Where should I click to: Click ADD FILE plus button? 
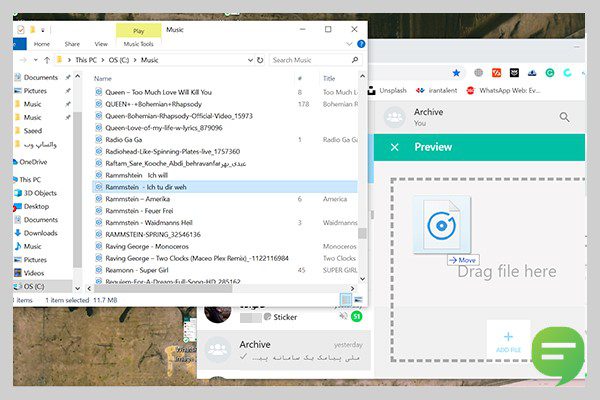508,341
